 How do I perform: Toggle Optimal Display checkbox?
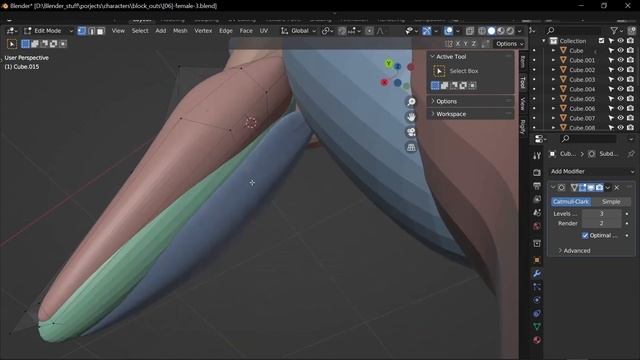[585, 236]
